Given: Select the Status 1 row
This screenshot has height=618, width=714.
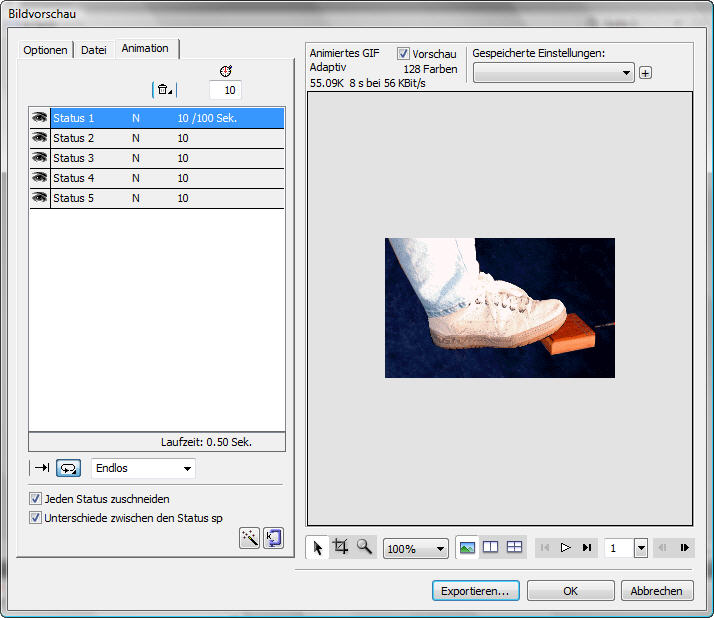Looking at the screenshot, I should (x=157, y=118).
